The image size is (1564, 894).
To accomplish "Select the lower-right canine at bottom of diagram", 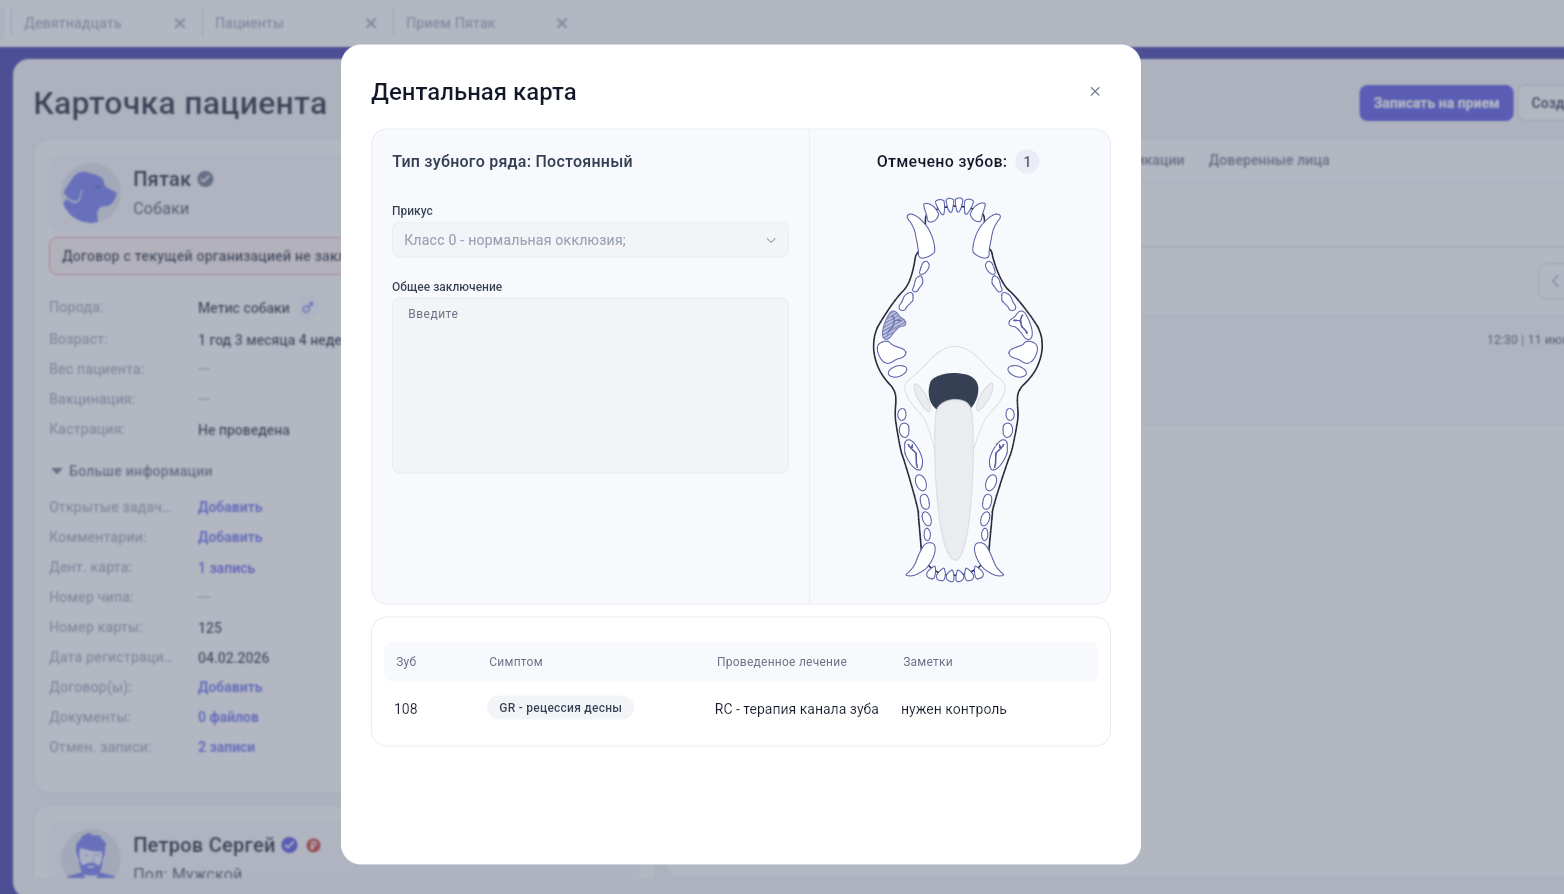I will coord(988,561).
